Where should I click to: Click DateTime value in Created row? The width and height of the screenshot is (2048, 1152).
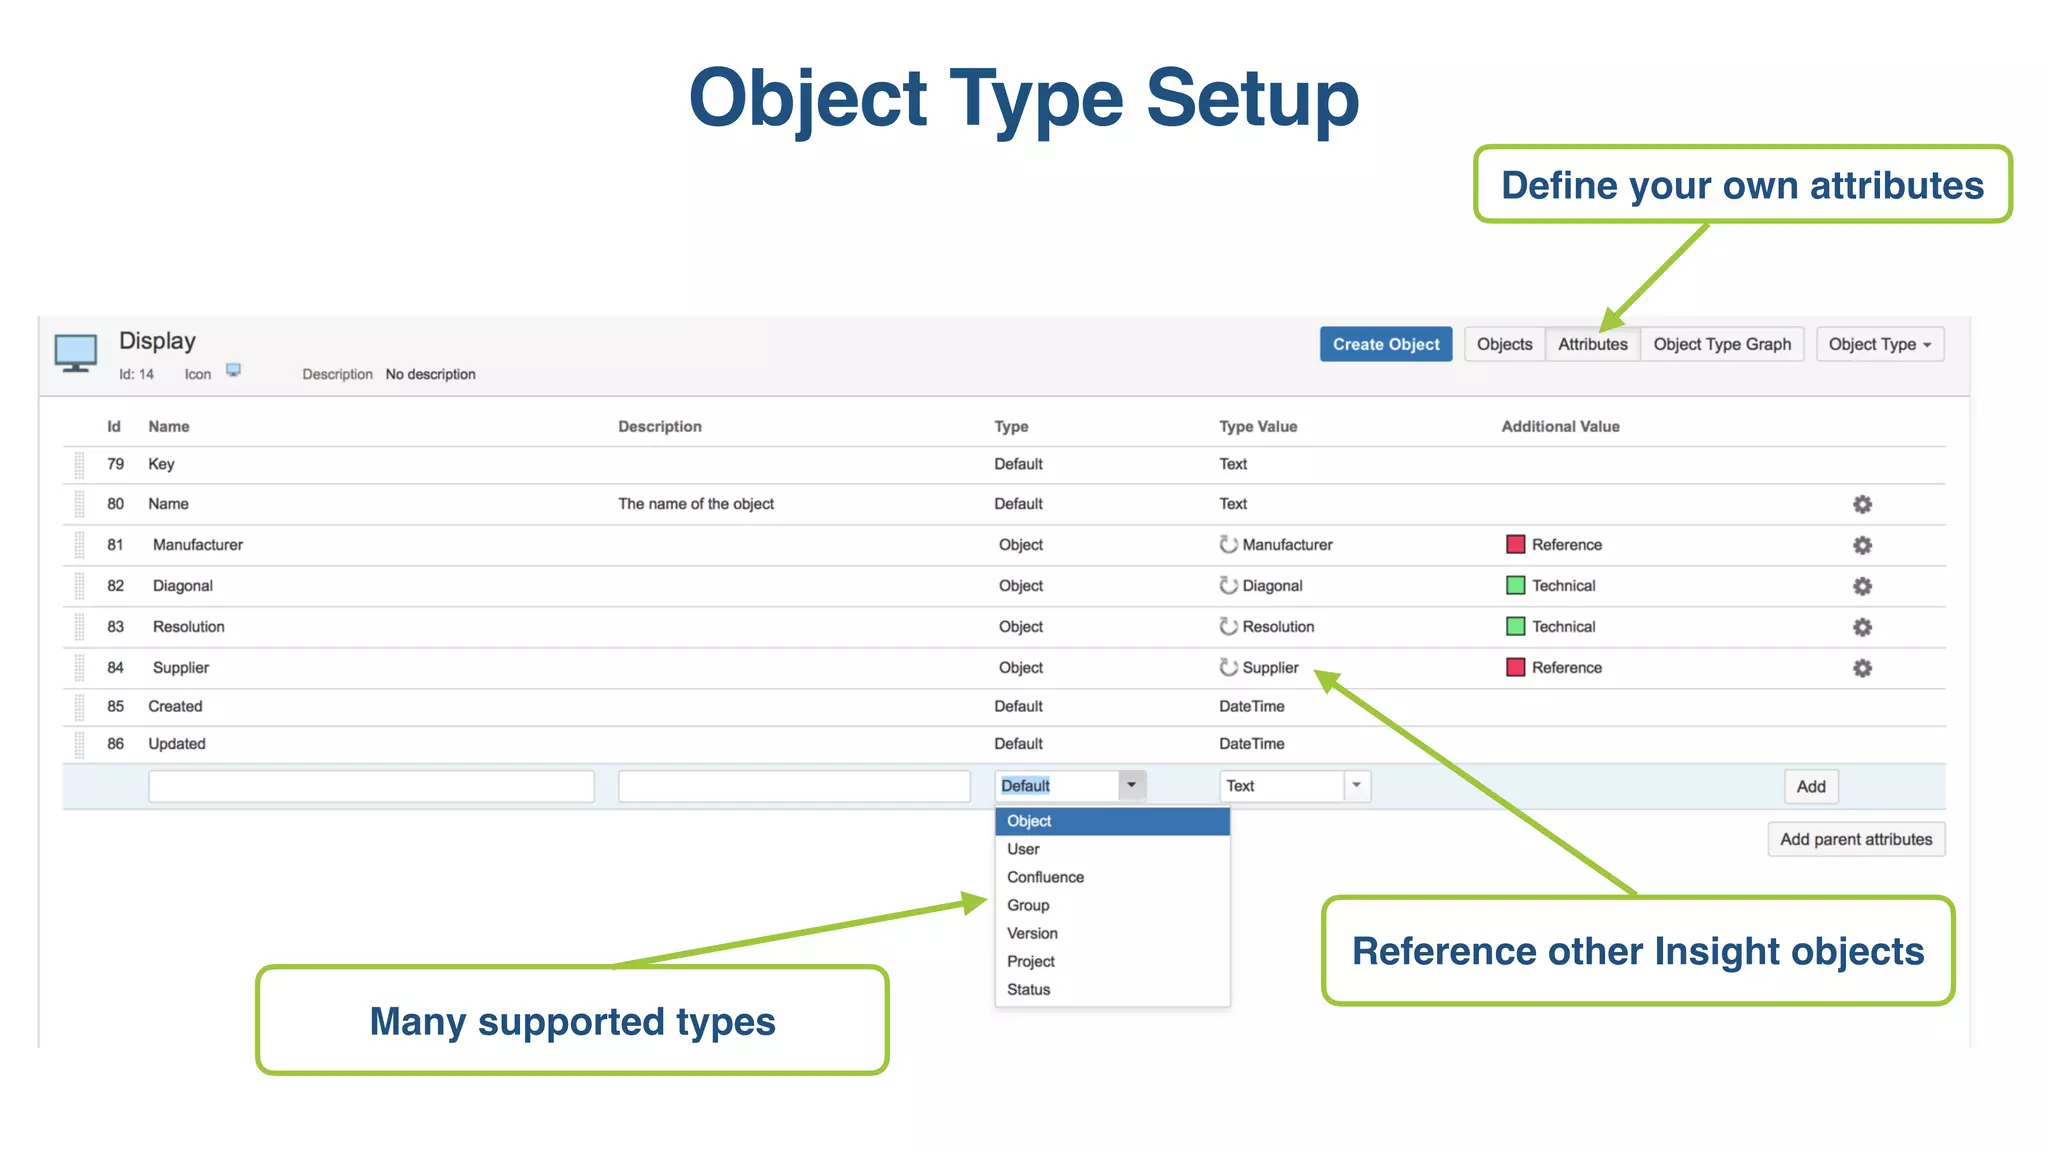click(1252, 706)
